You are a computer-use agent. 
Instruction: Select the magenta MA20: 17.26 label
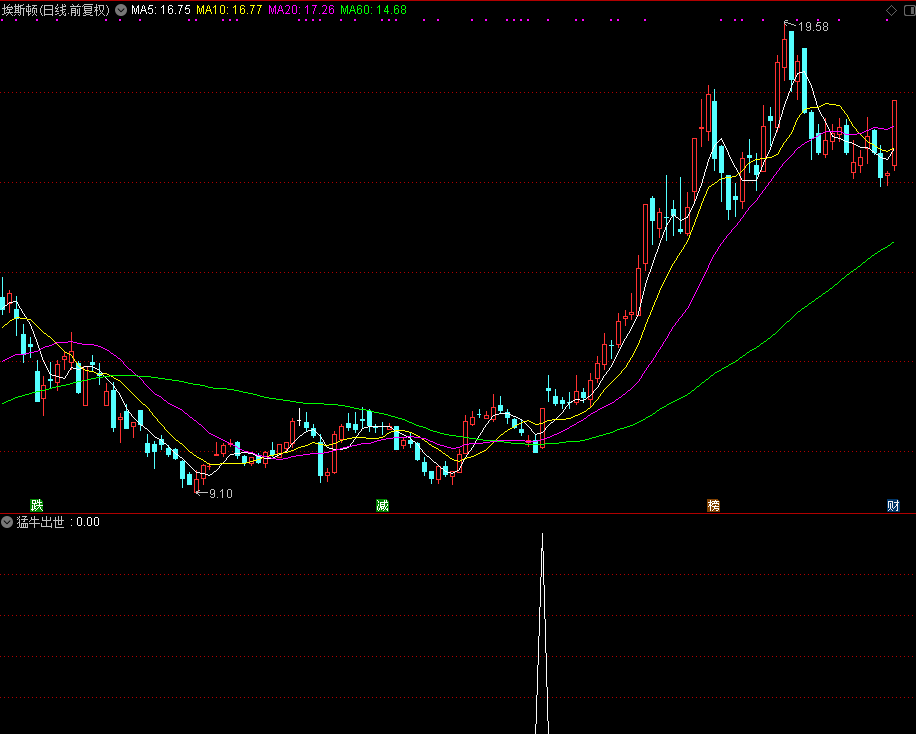coord(301,10)
